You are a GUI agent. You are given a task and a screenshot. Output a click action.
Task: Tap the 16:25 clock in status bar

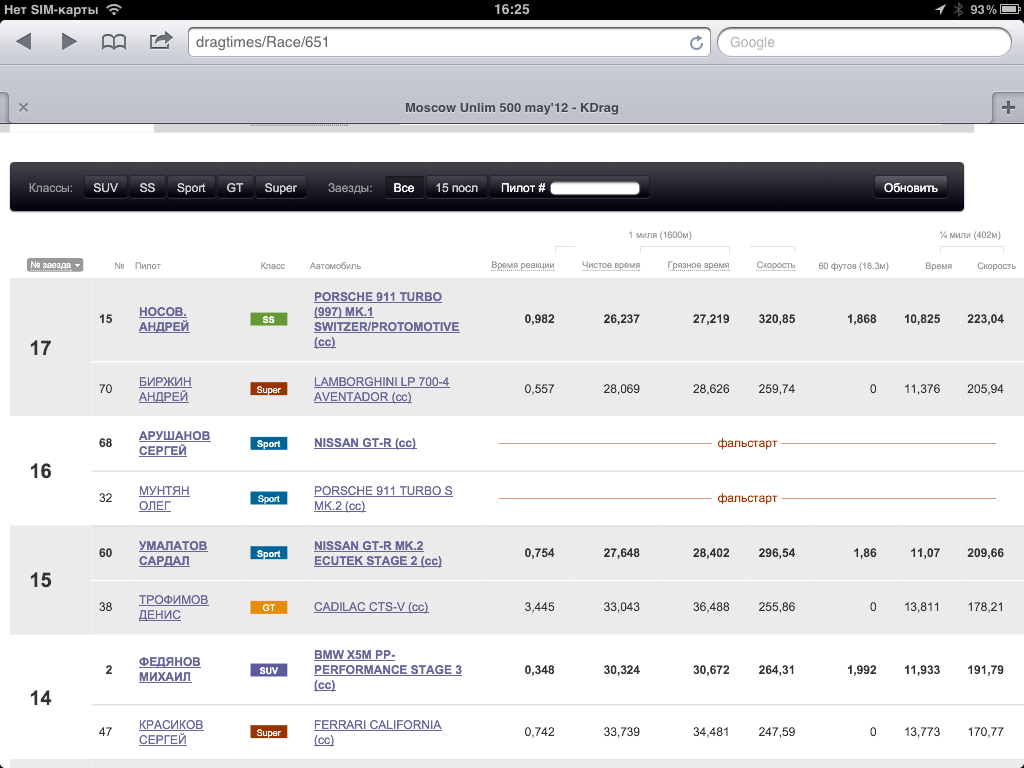(x=511, y=9)
